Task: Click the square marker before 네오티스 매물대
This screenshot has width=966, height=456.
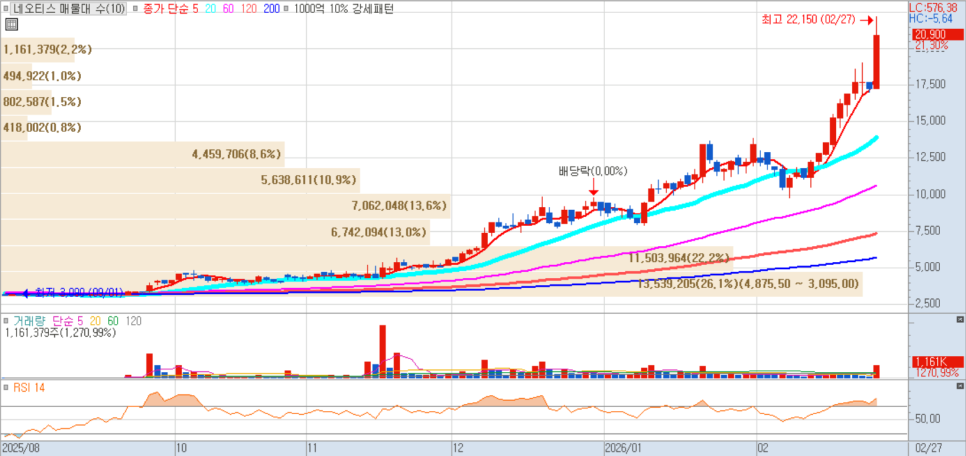Action: point(7,9)
